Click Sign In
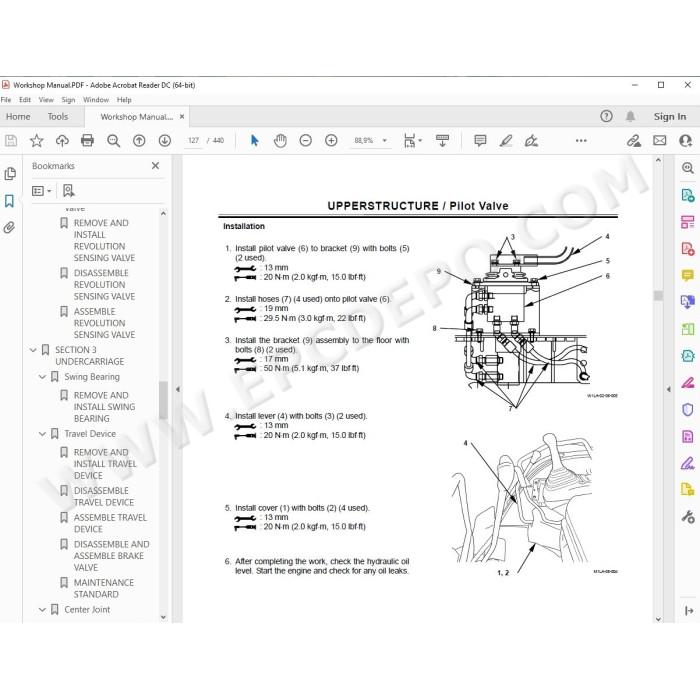This screenshot has height=700, width=700. coord(669,117)
